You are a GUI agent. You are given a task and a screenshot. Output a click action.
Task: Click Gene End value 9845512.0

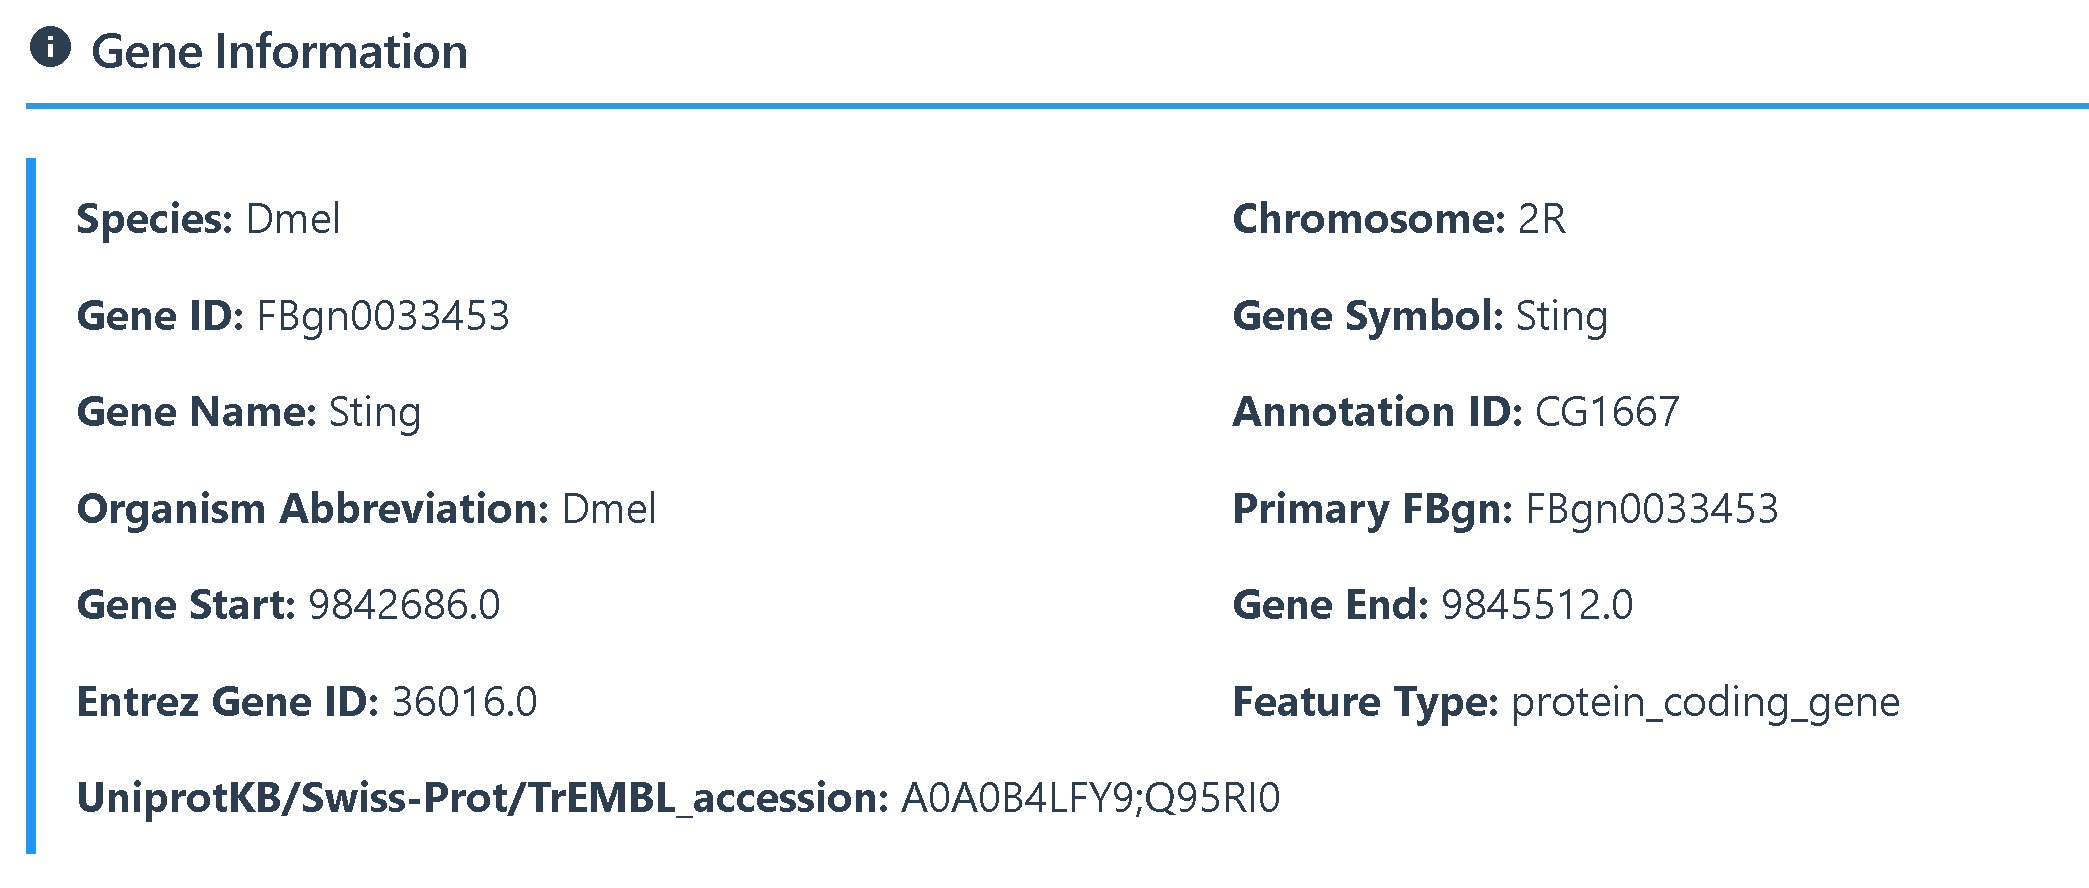point(1537,605)
